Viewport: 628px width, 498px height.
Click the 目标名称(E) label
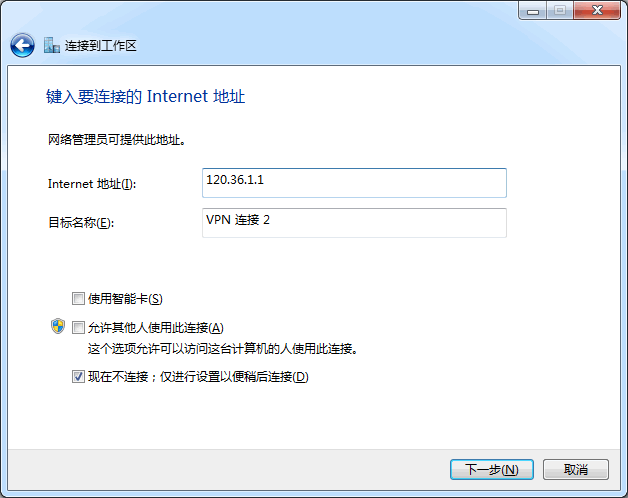click(x=81, y=222)
